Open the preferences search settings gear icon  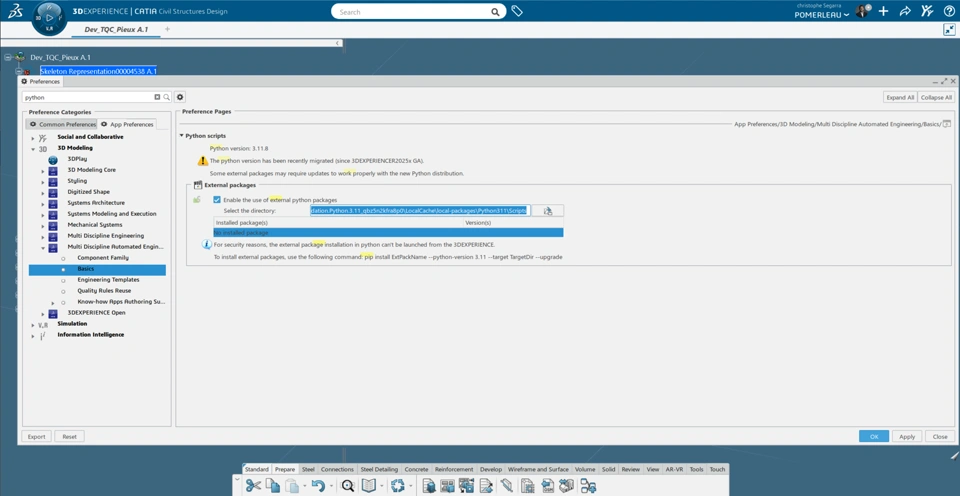180,97
